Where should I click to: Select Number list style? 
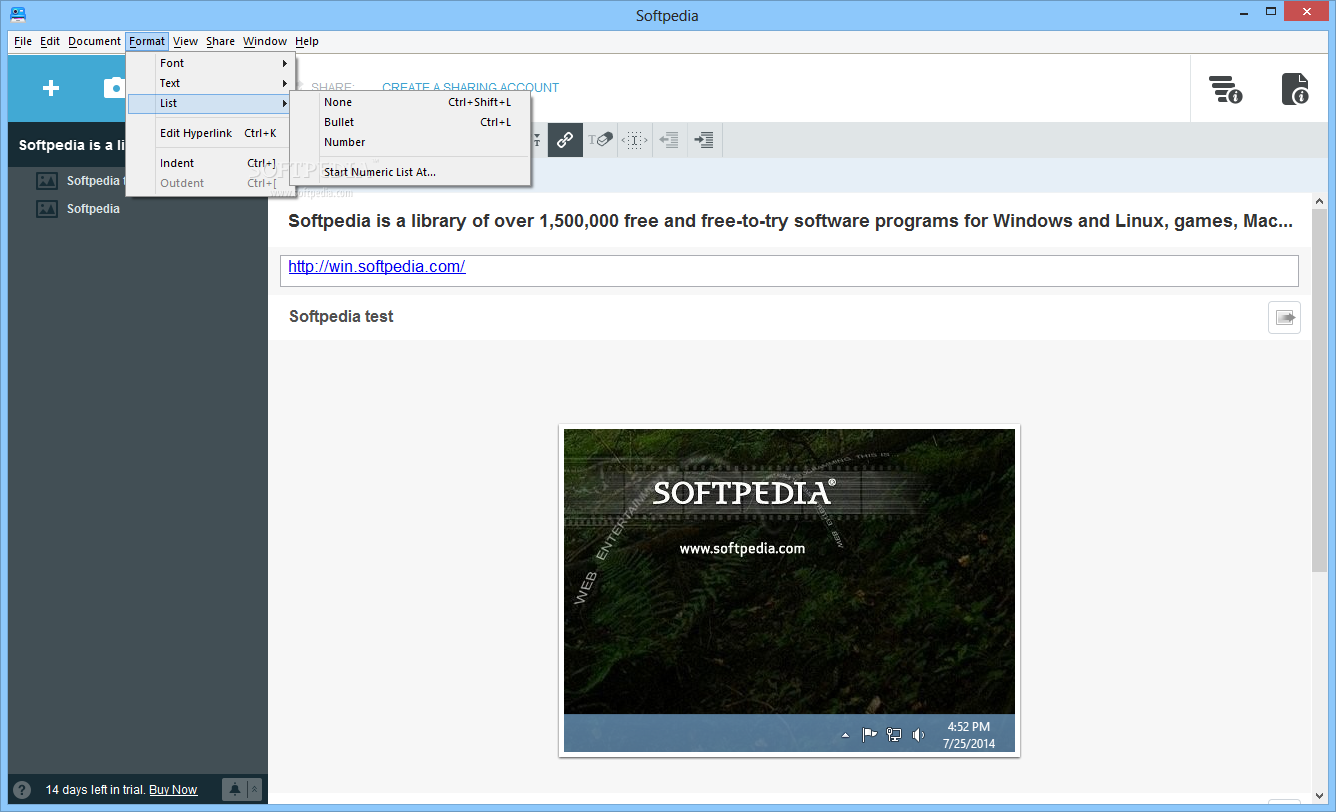point(410,142)
